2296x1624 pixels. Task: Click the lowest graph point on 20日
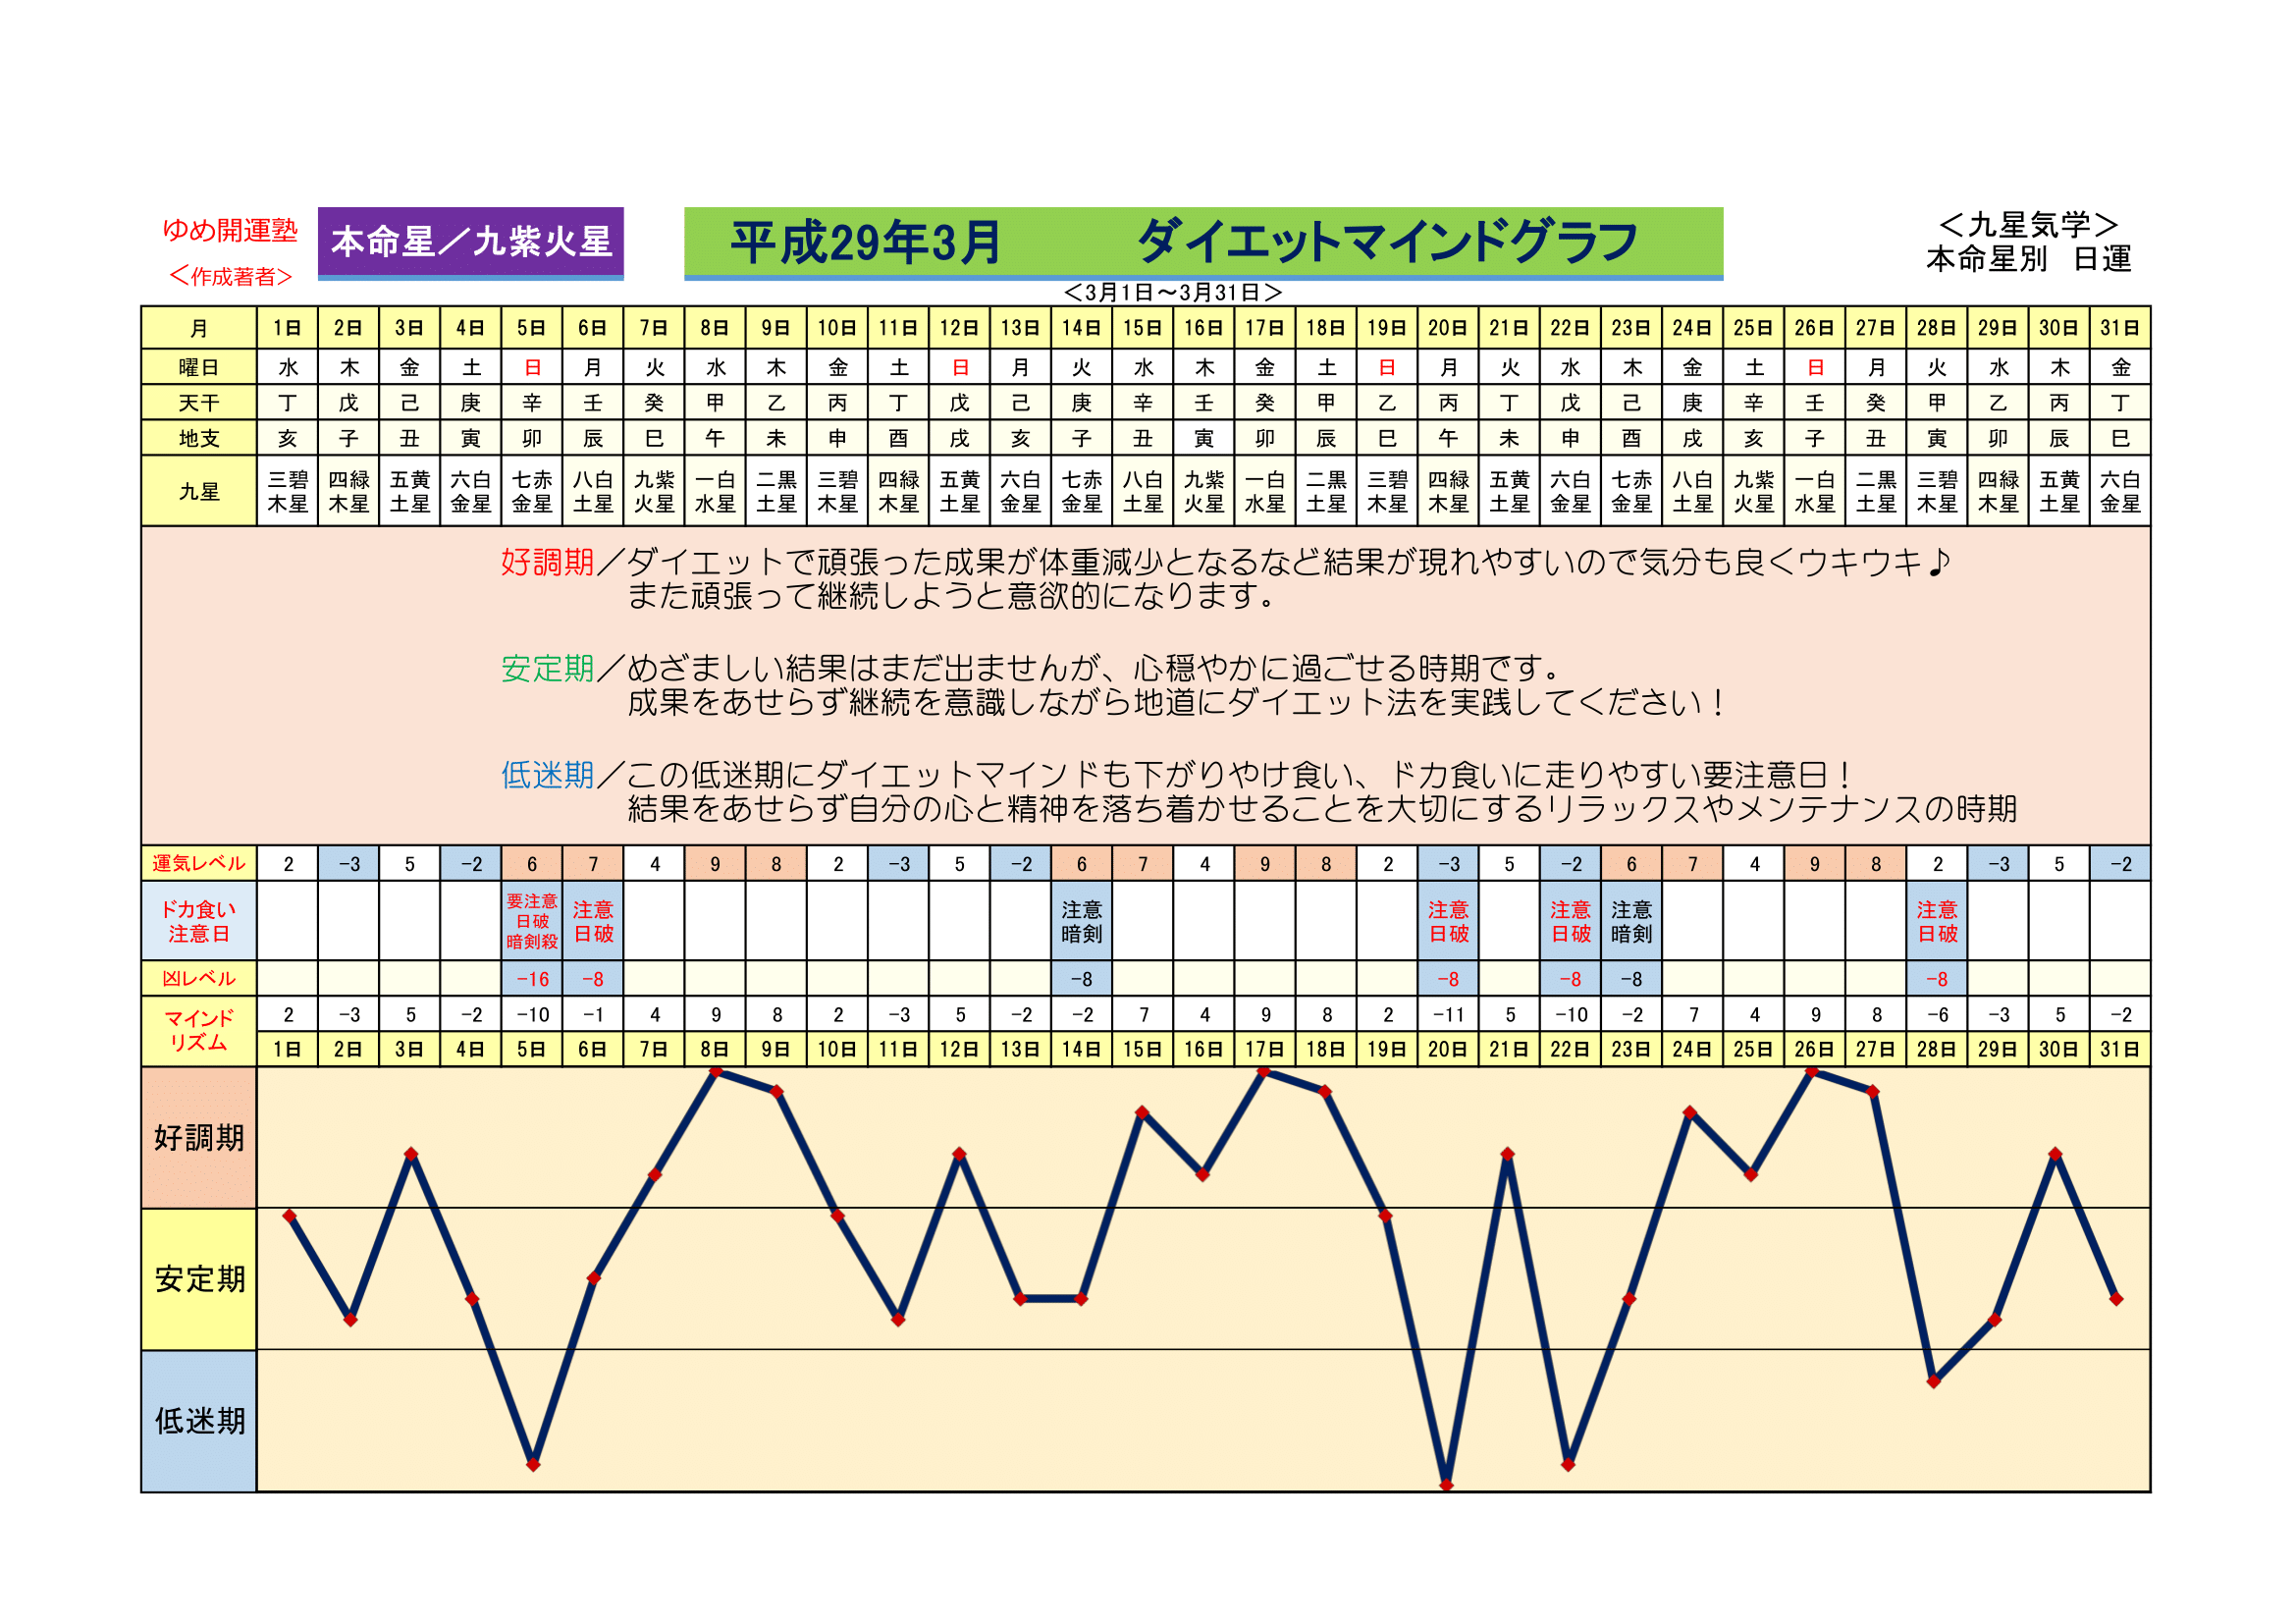pyautogui.click(x=1446, y=1485)
